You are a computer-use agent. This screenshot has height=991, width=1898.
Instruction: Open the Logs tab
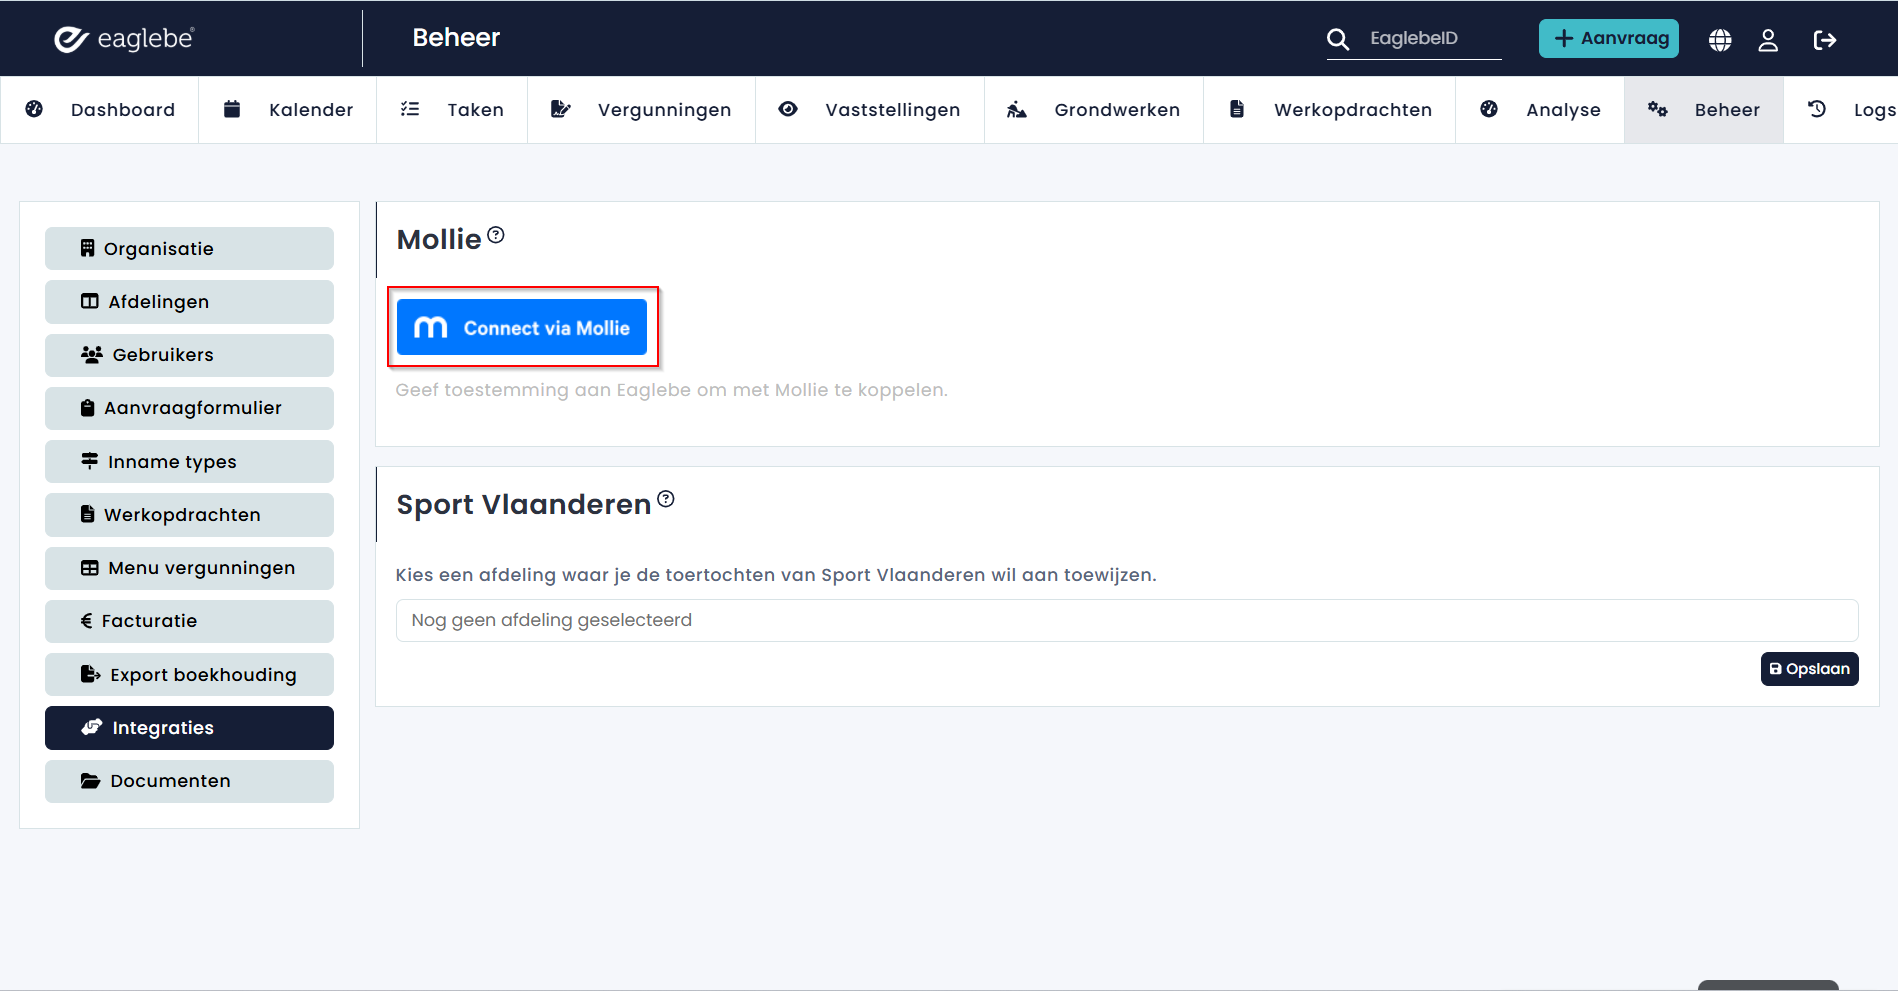tap(1841, 110)
